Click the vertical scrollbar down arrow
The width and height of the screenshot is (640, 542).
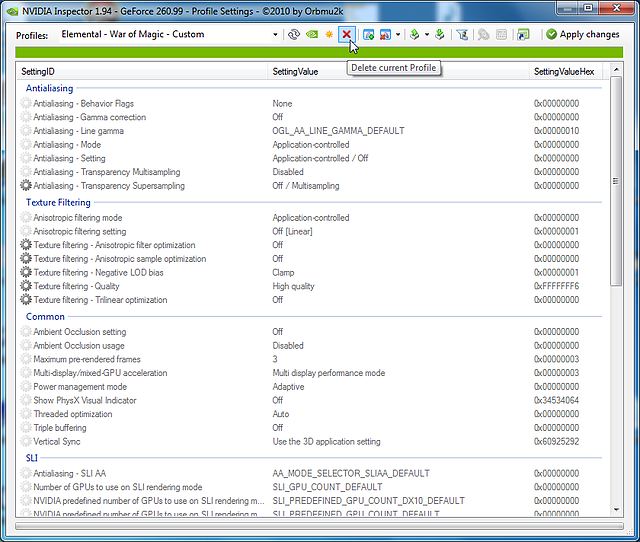(616, 510)
